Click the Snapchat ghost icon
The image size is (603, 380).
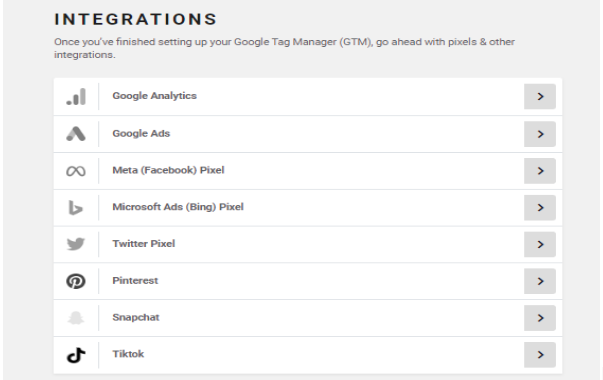(76, 318)
